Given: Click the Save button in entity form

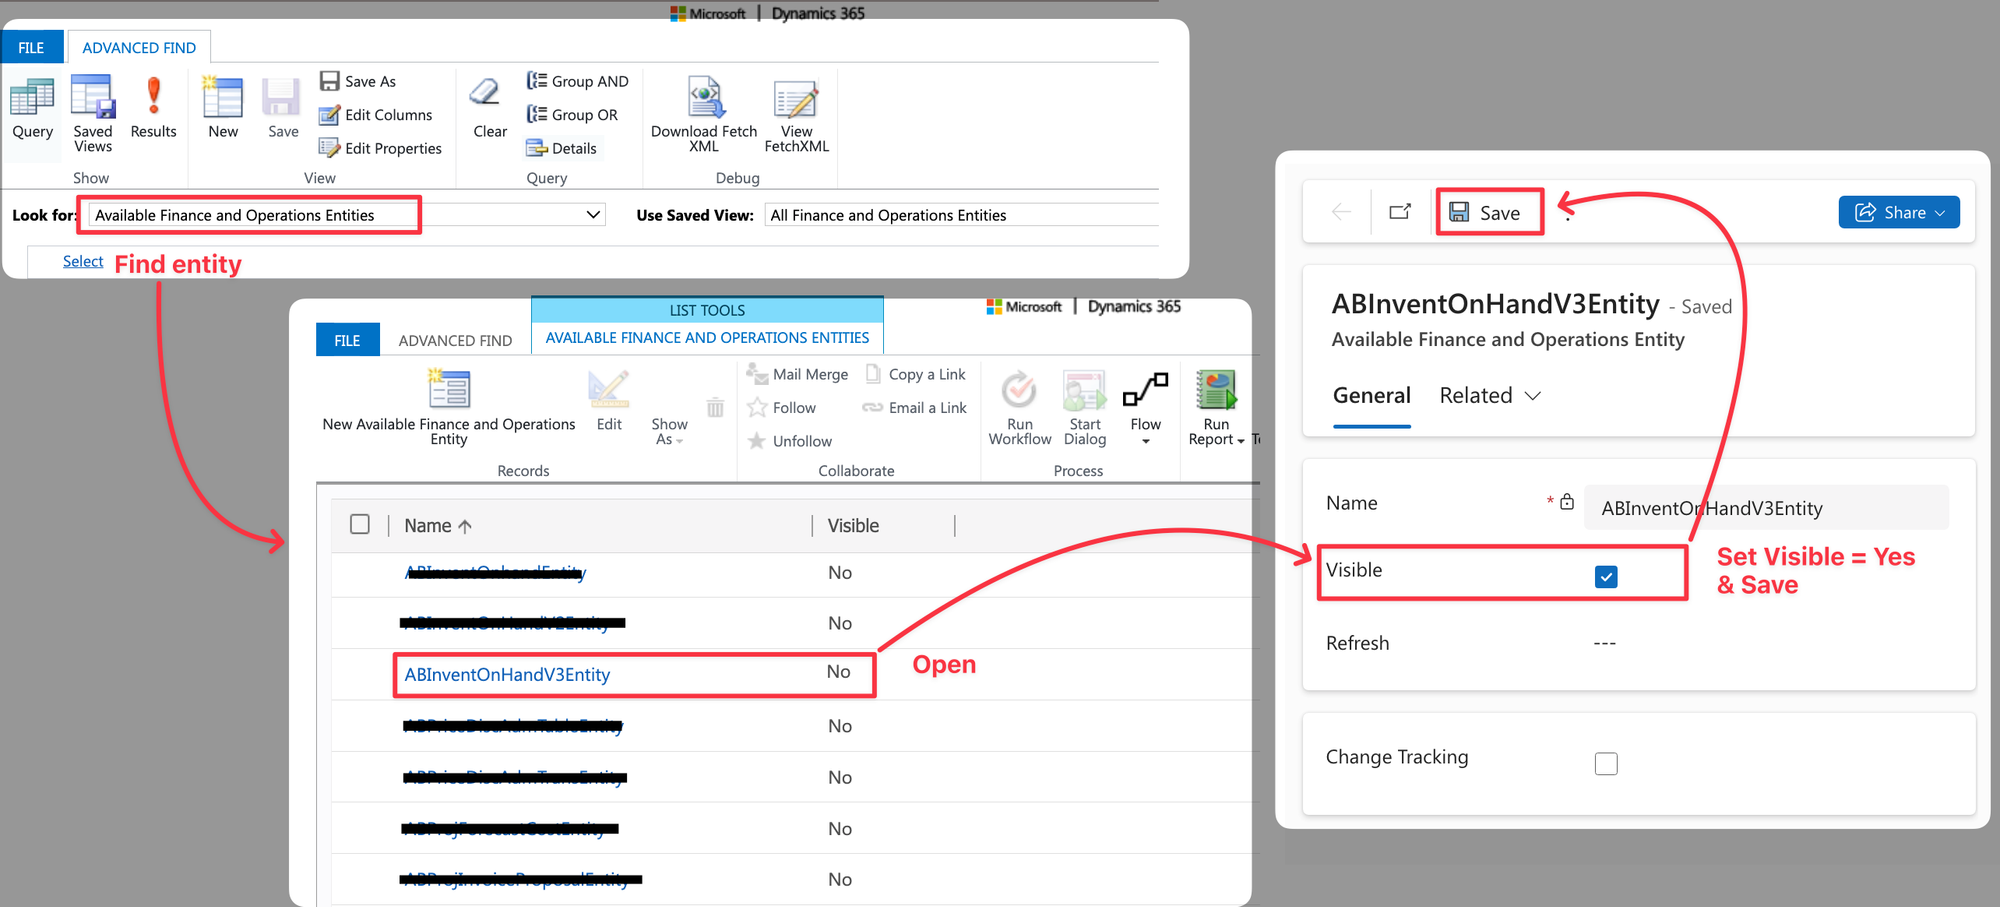Looking at the screenshot, I should tap(1487, 212).
